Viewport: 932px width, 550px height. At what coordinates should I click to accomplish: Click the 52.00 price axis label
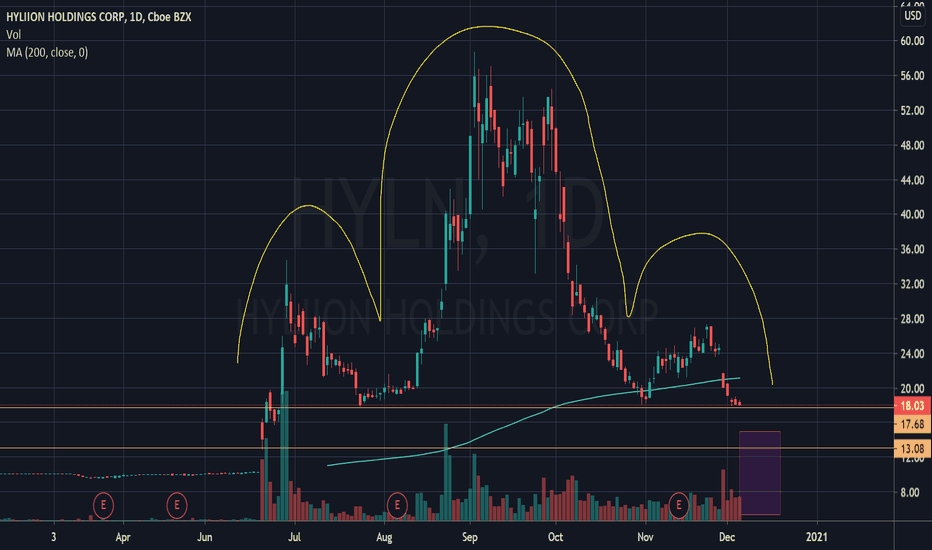[x=912, y=111]
